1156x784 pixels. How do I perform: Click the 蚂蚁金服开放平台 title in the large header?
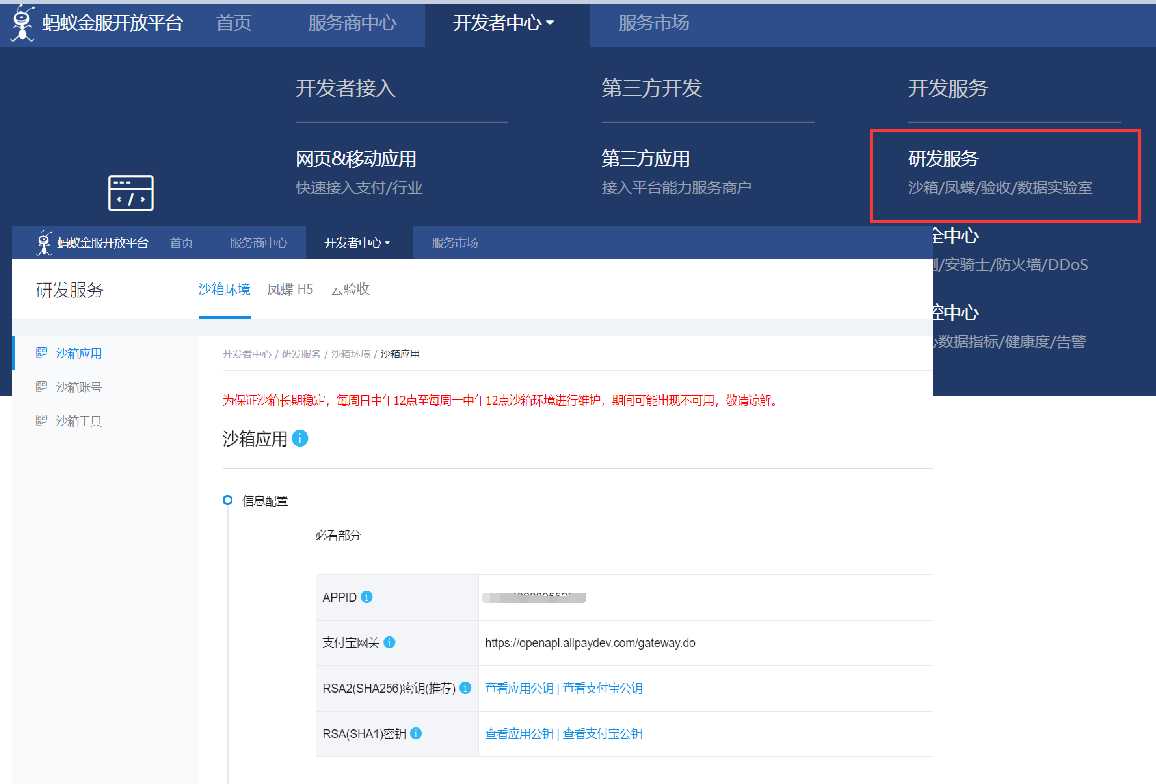[x=112, y=23]
